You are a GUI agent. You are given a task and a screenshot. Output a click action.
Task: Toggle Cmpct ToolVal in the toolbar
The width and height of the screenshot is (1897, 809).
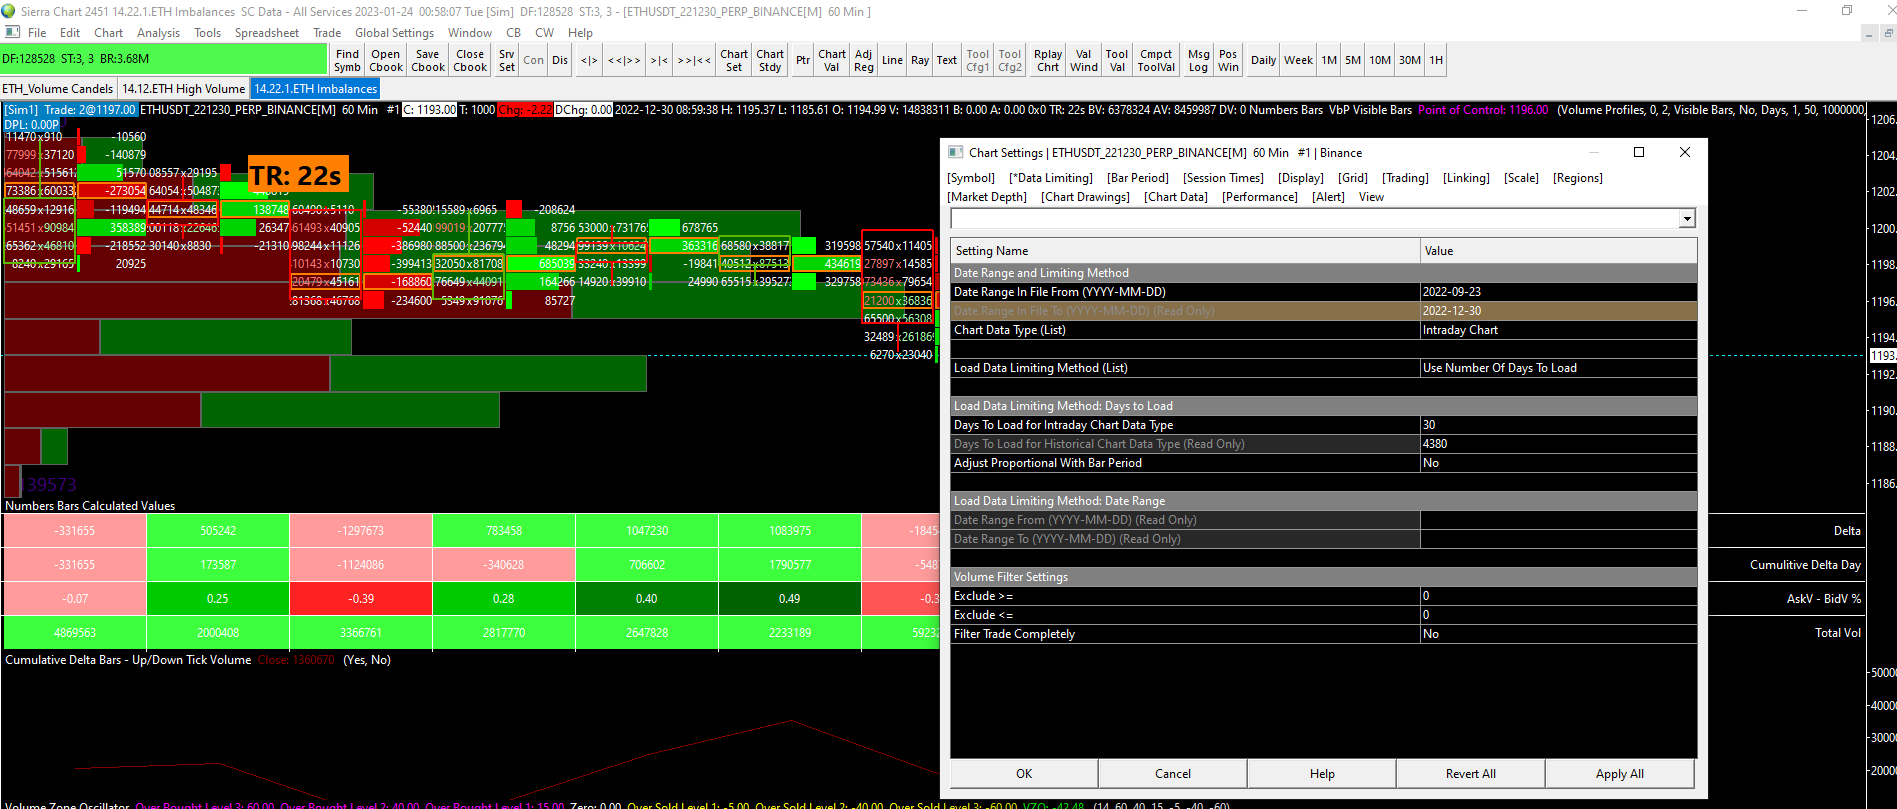coord(1156,60)
